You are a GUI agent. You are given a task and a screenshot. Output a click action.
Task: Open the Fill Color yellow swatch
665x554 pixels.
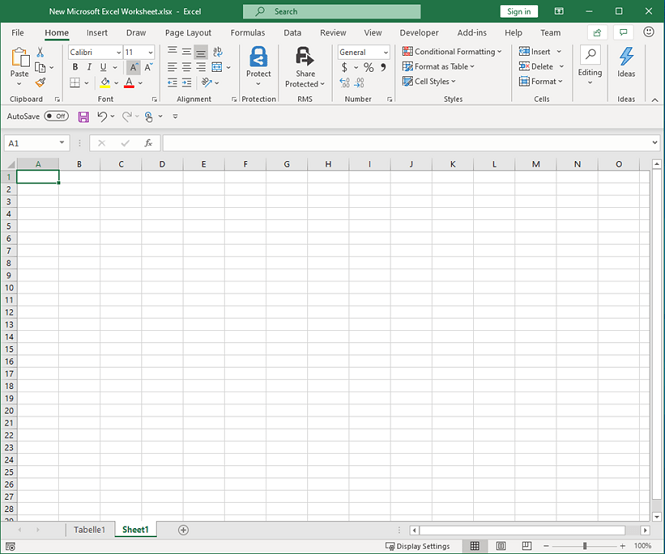click(x=105, y=83)
